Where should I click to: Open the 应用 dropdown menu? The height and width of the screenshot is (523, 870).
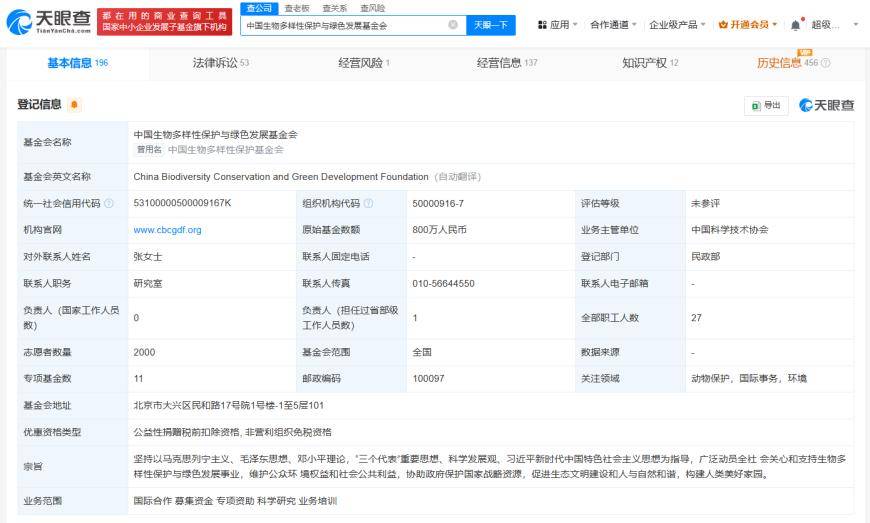tap(558, 25)
